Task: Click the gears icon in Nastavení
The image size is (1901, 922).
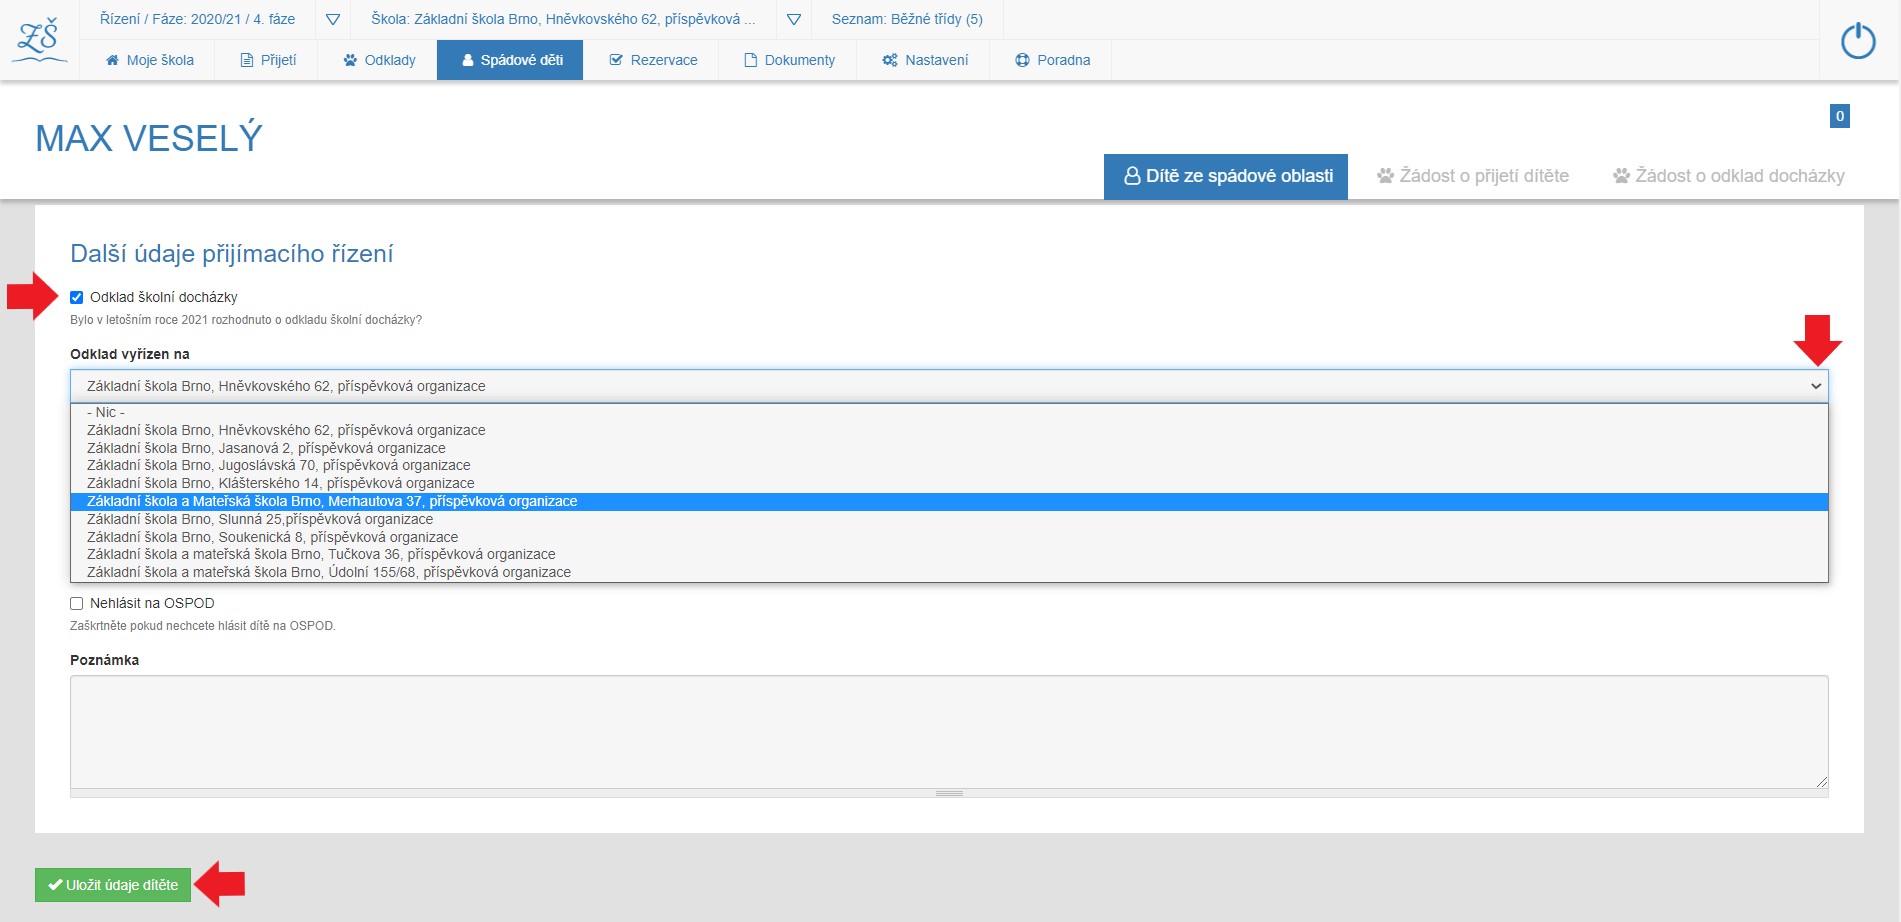Action: point(890,60)
